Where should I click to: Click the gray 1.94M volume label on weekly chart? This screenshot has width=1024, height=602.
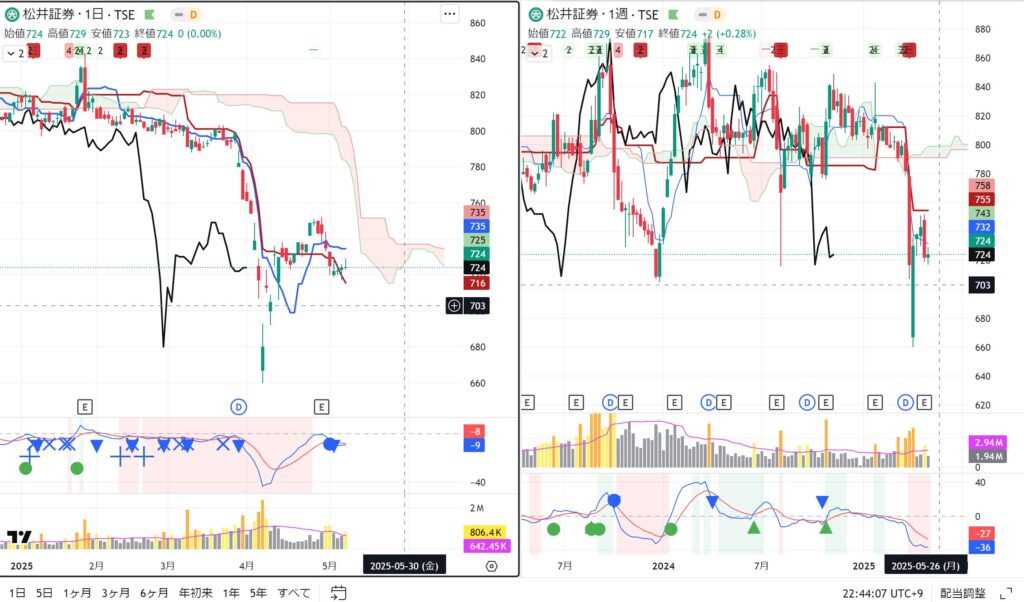click(988, 456)
